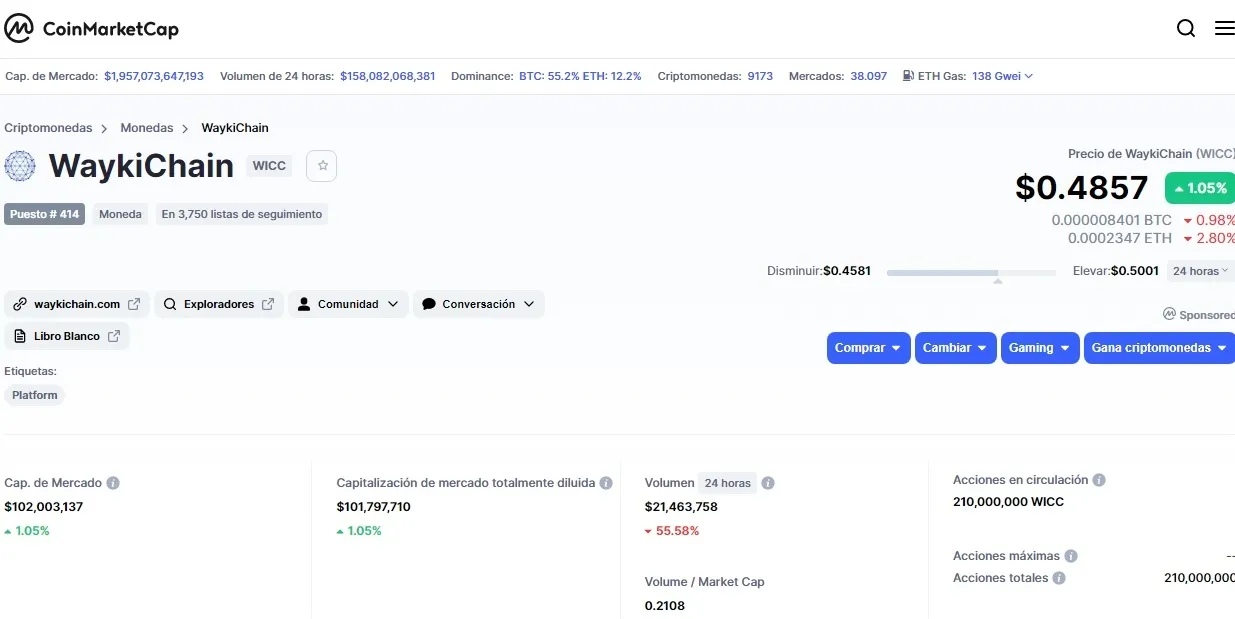Open the Gana criptomonedas dropdown

[1160, 348]
